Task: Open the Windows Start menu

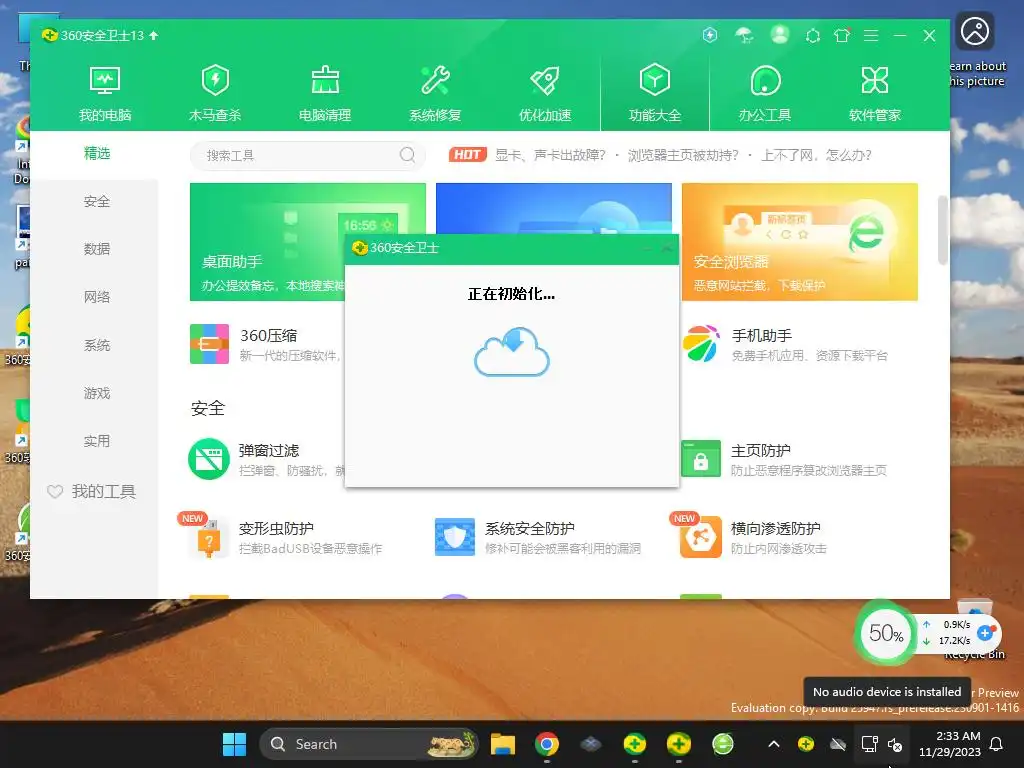Action: (x=234, y=744)
